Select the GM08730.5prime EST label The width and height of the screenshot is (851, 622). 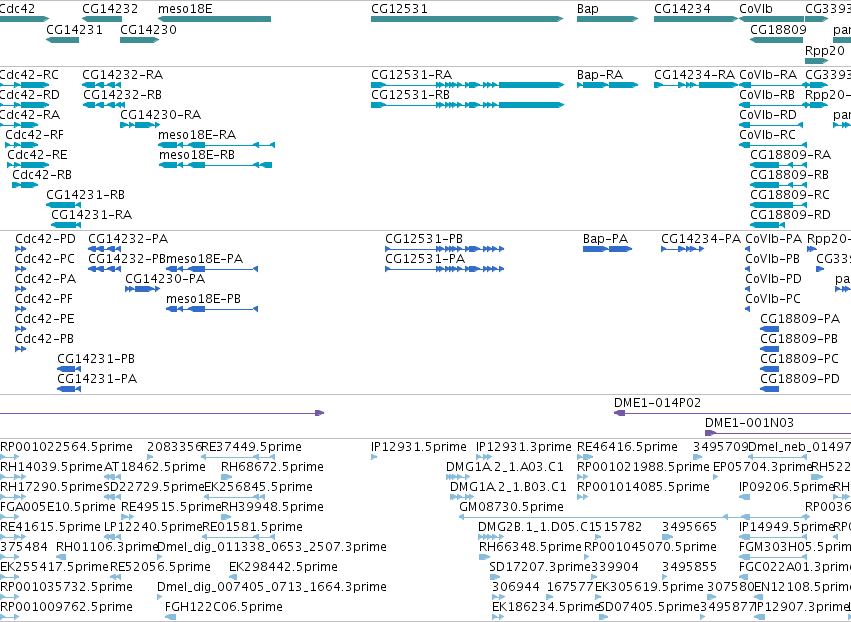(512, 507)
